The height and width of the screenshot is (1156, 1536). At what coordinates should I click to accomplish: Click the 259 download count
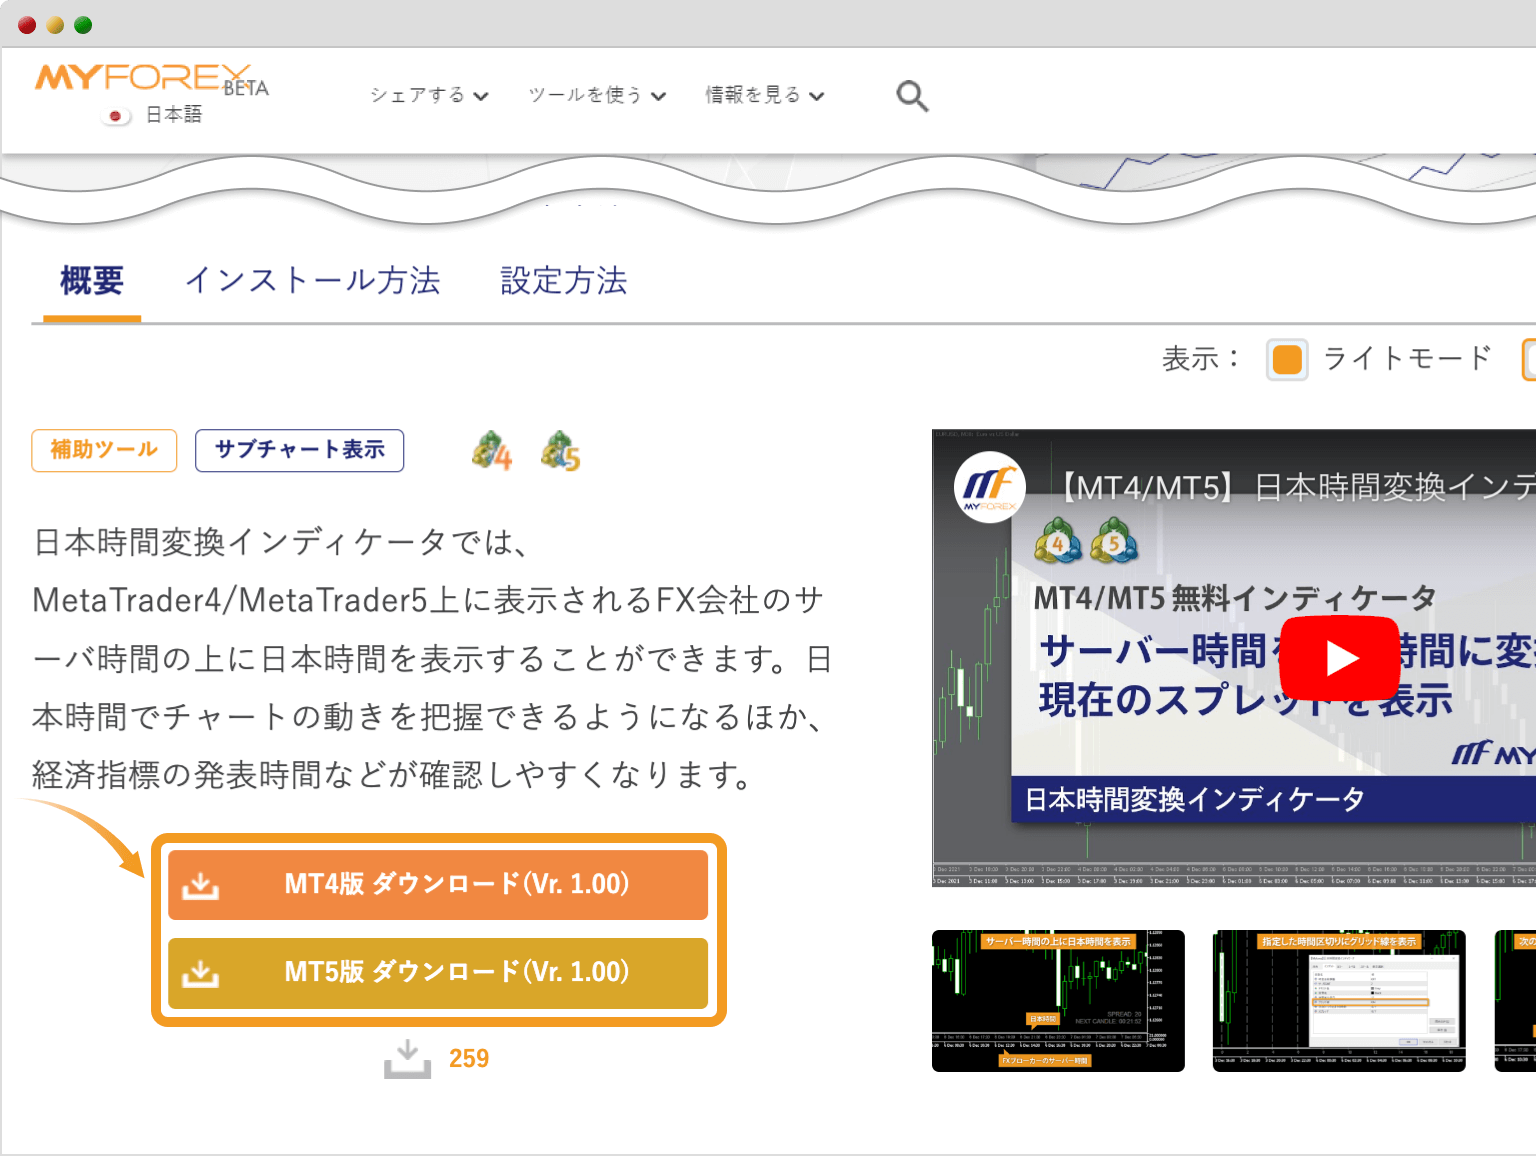coord(469,1059)
